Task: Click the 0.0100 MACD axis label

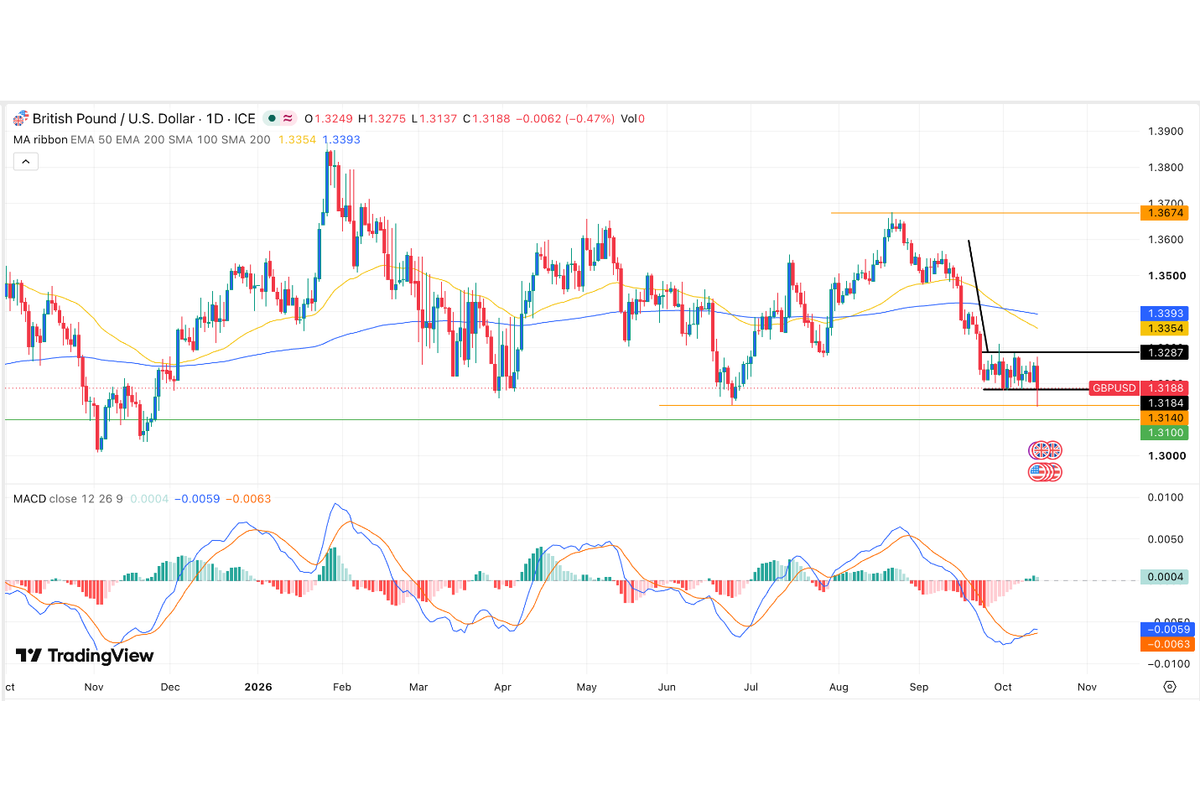Action: [x=1167, y=497]
